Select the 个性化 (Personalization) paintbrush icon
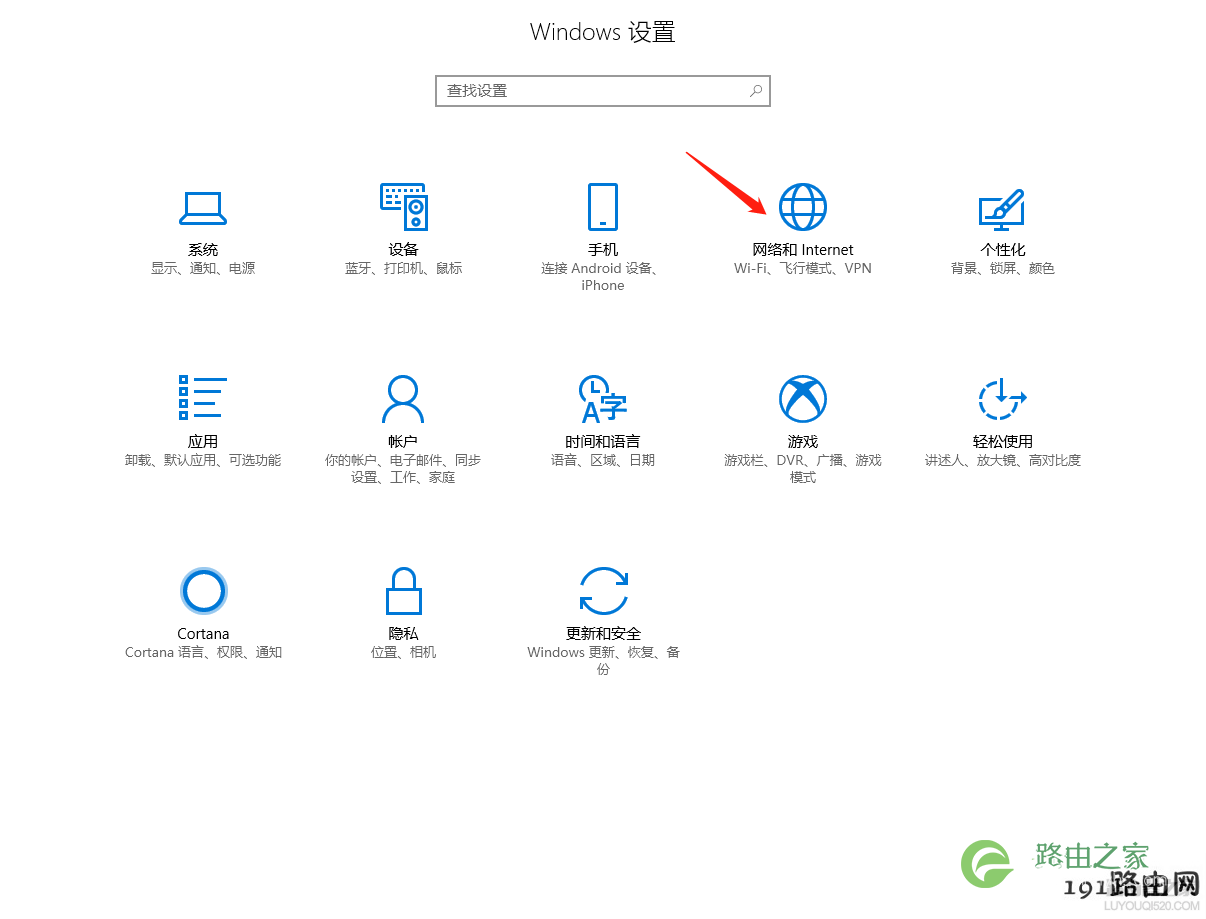Screen dimensions: 1206x919 [x=1002, y=208]
